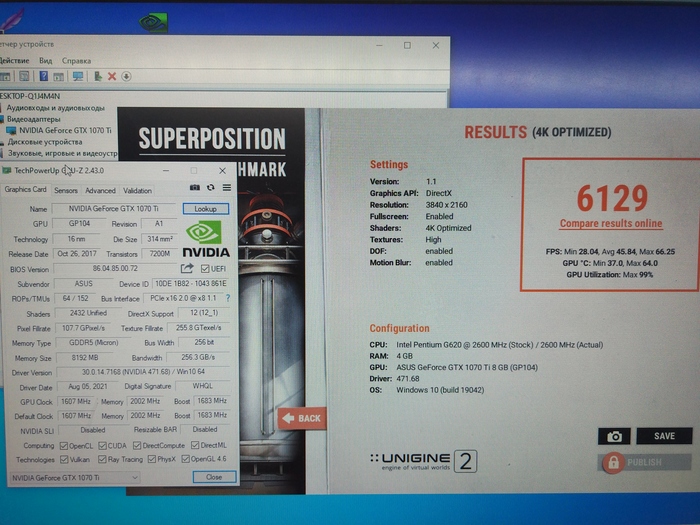700x525 pixels.
Task: Click the BIOS Version field 86.04.85.00.72
Action: pos(115,268)
